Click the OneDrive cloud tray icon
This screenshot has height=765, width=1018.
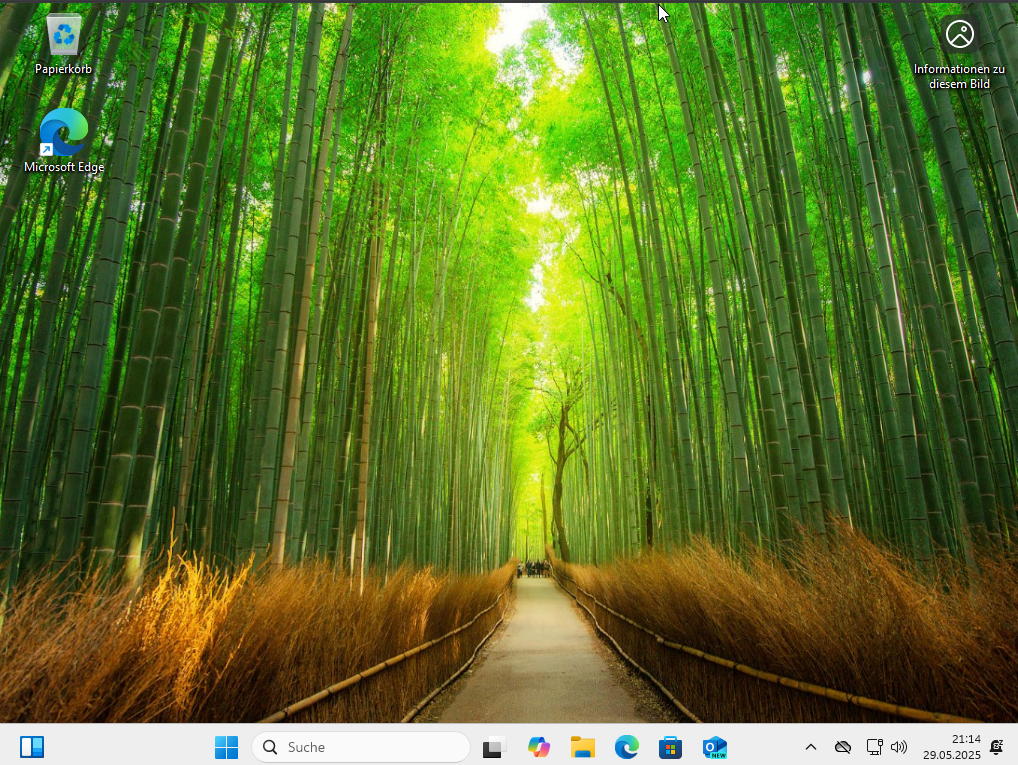pyautogui.click(x=843, y=747)
